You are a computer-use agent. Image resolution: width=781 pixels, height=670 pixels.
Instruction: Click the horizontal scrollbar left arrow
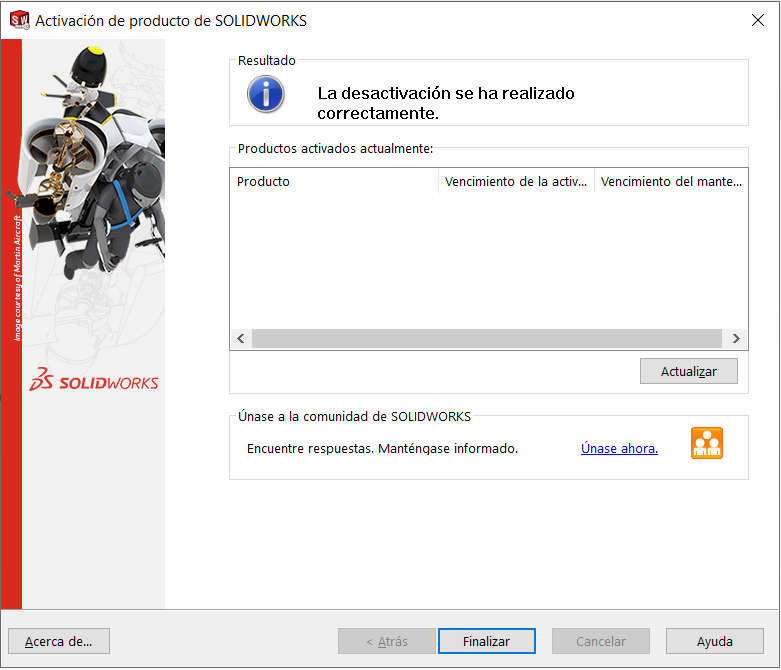pos(241,339)
